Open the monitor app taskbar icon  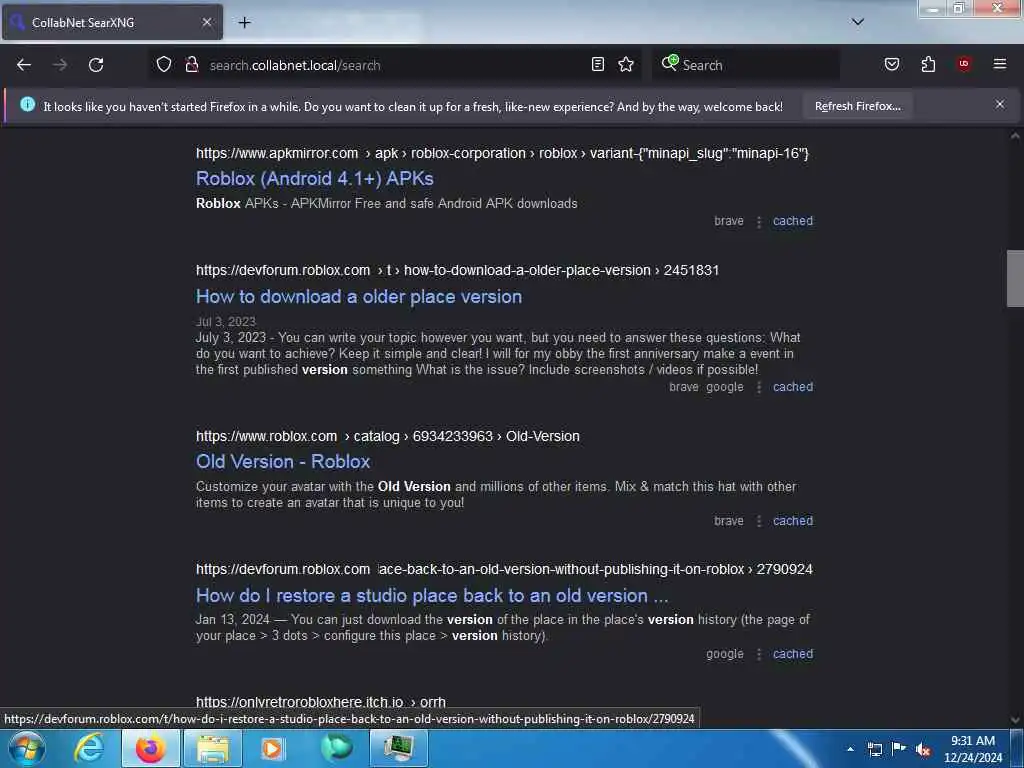click(x=398, y=748)
